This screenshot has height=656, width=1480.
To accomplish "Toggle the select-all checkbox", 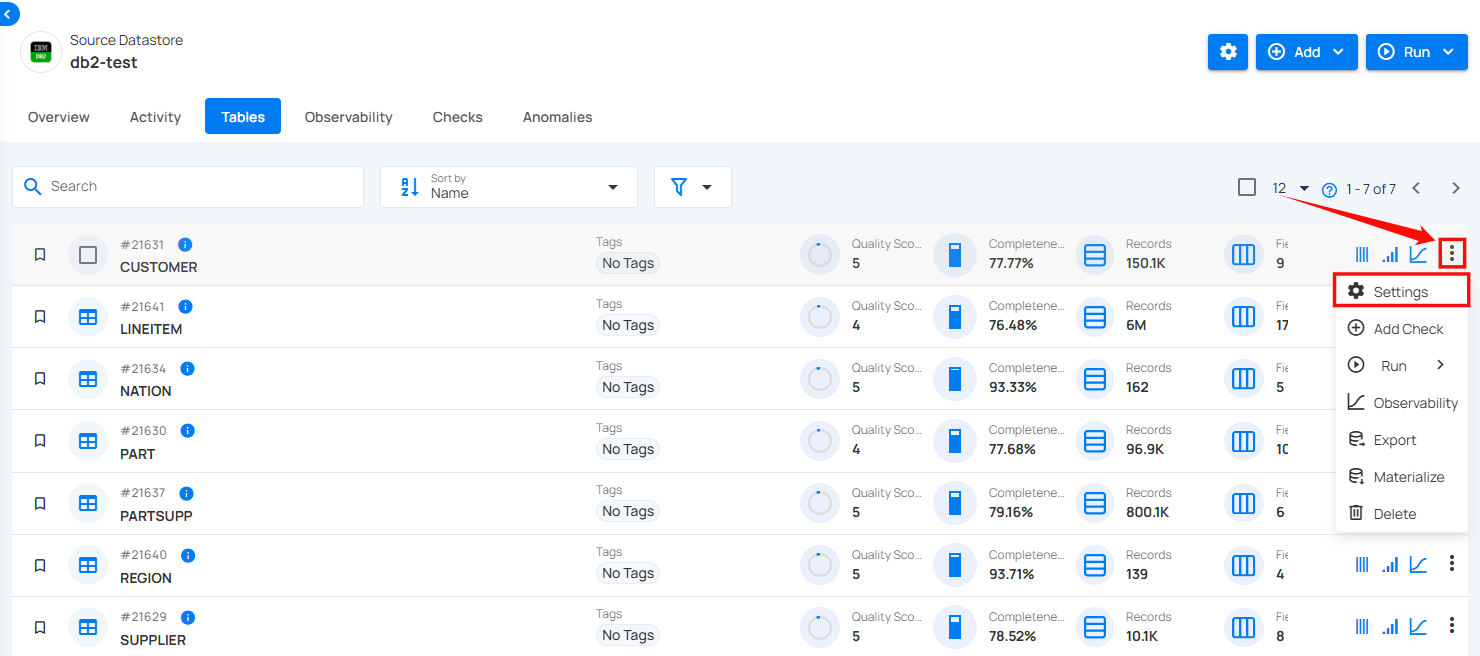I will (x=1247, y=187).
